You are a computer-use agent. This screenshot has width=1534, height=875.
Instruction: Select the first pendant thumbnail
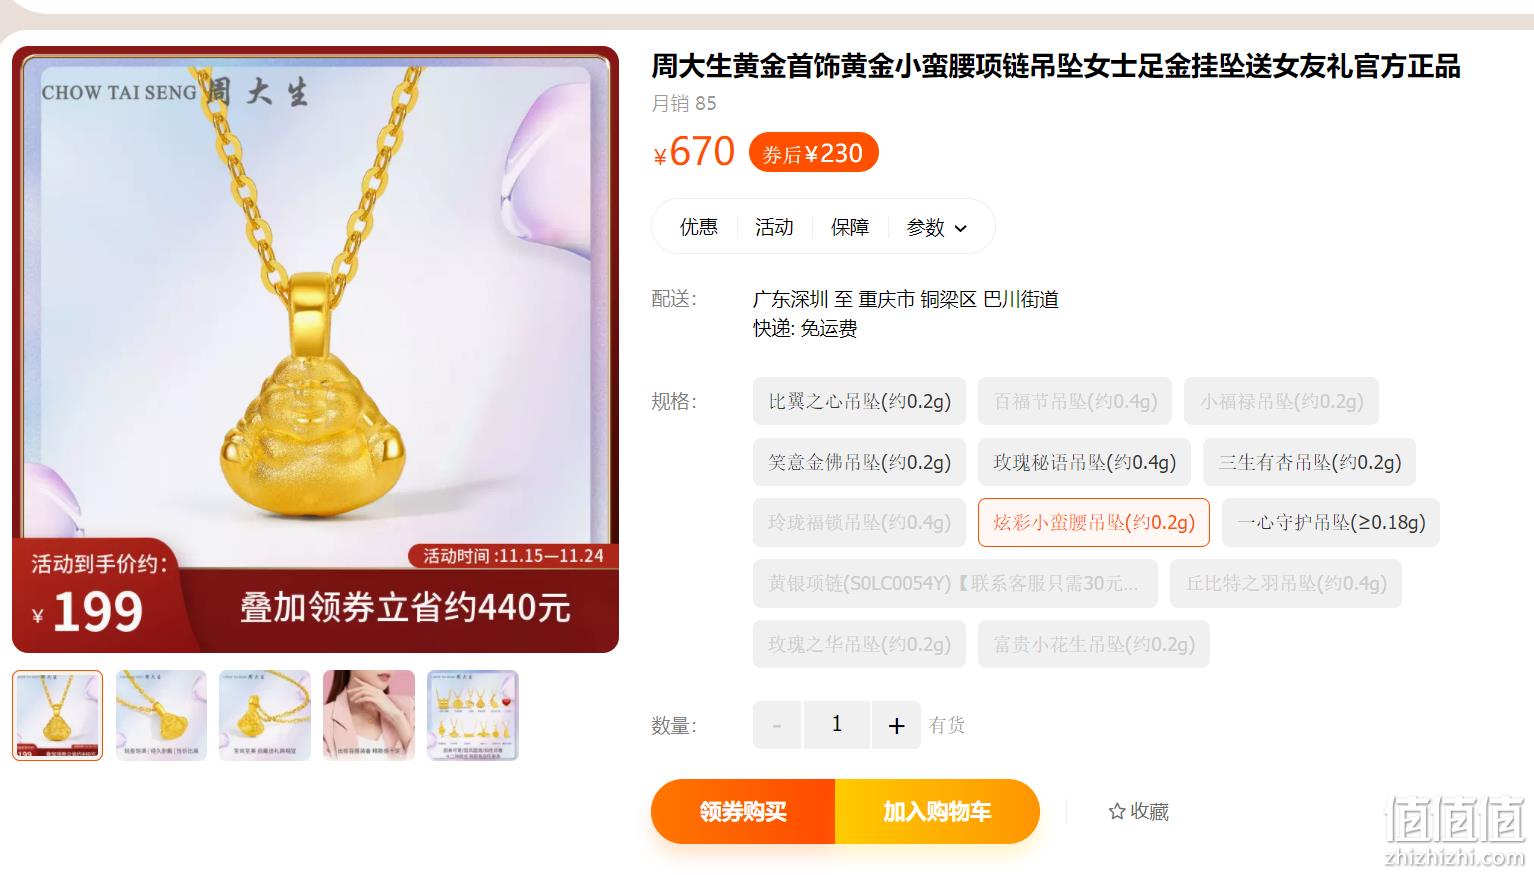(58, 715)
